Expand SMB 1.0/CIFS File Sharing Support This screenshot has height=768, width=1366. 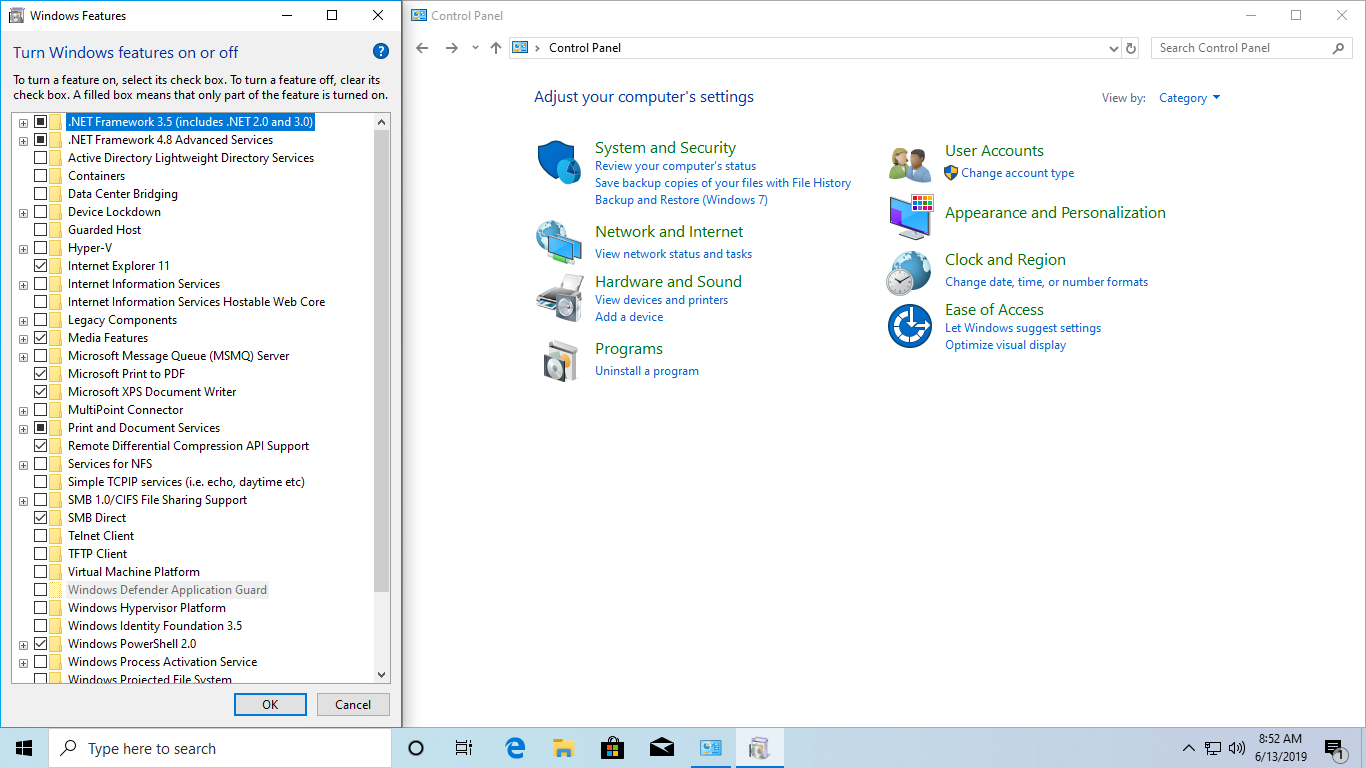tap(23, 500)
